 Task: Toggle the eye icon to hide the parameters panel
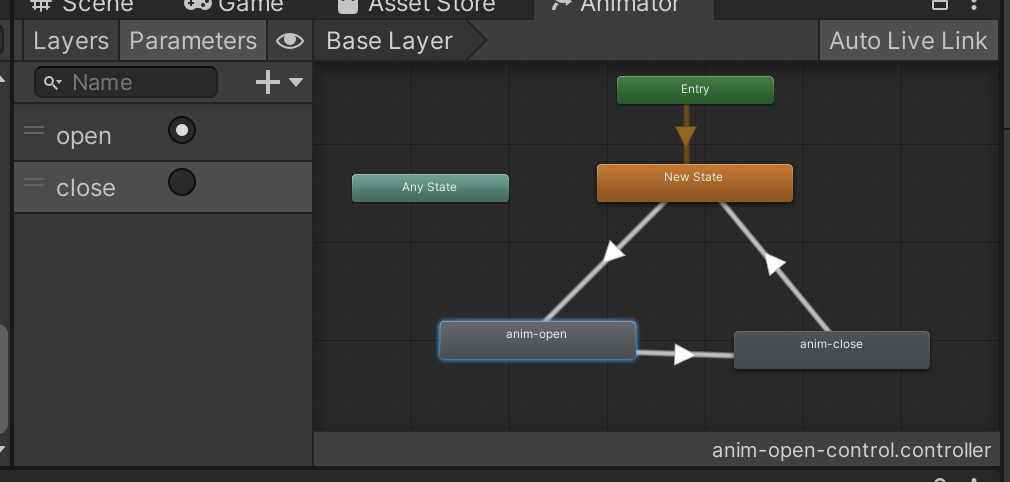click(x=289, y=41)
